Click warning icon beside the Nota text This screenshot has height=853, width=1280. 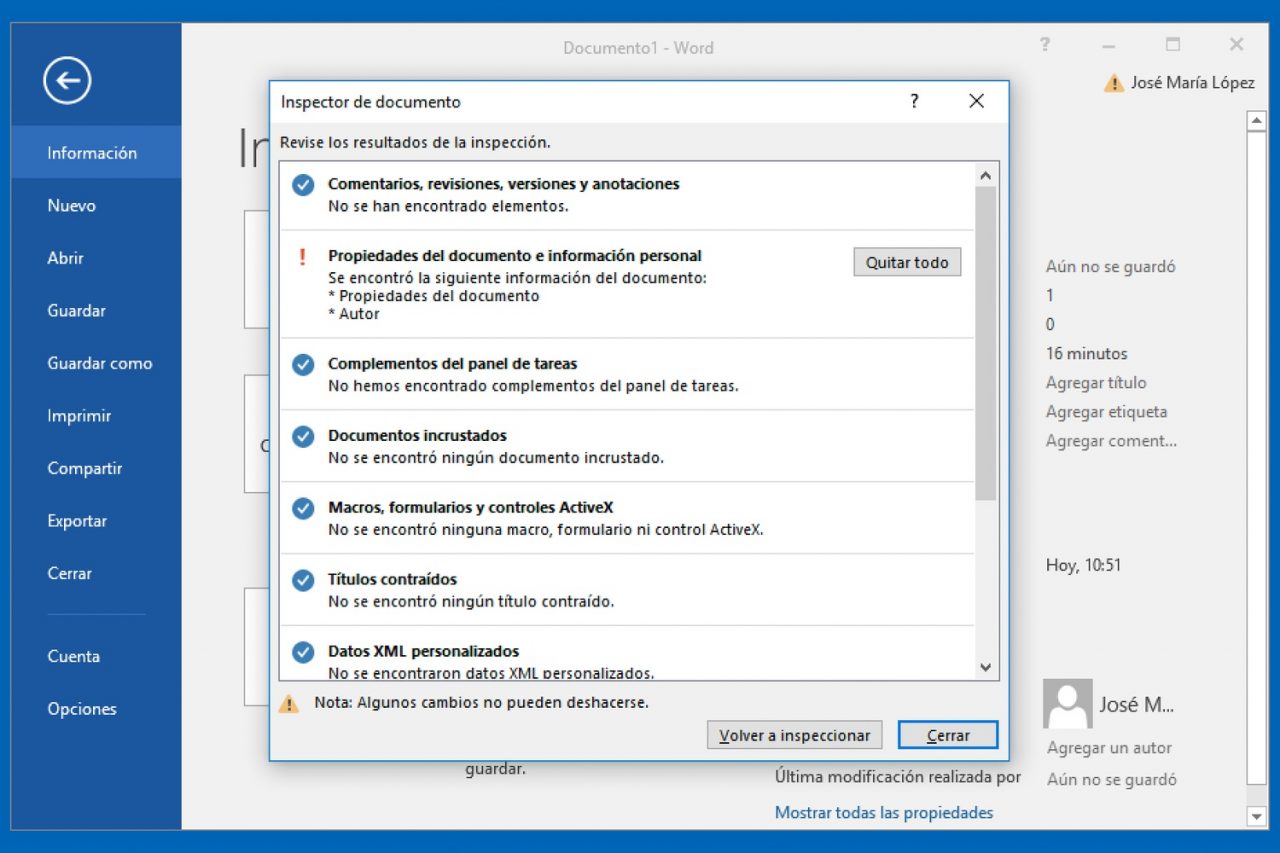(x=289, y=703)
